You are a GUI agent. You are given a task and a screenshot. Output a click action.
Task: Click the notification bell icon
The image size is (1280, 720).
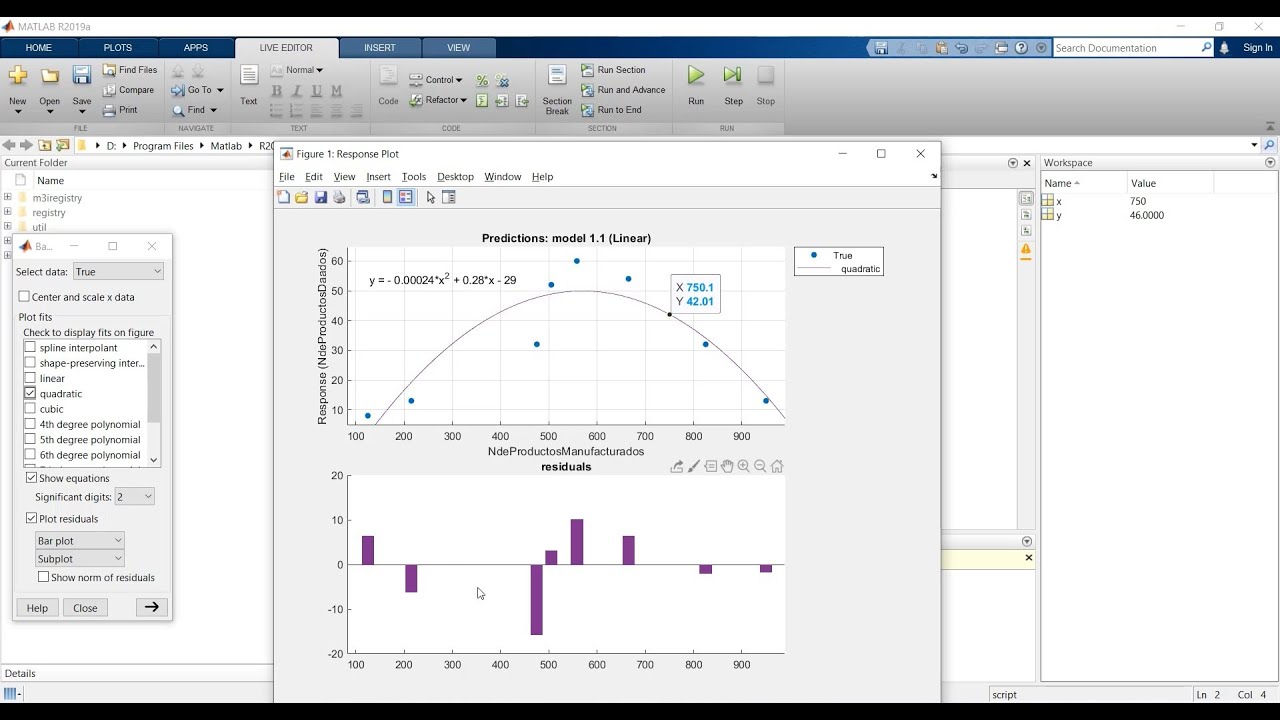point(1225,48)
